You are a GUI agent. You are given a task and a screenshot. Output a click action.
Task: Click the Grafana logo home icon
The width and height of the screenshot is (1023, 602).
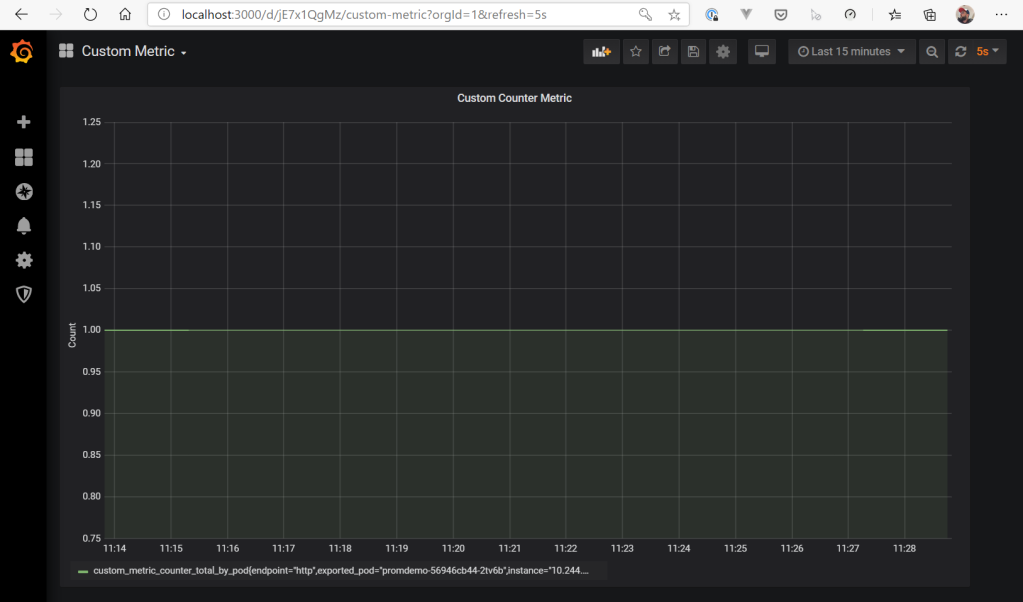pyautogui.click(x=22, y=52)
